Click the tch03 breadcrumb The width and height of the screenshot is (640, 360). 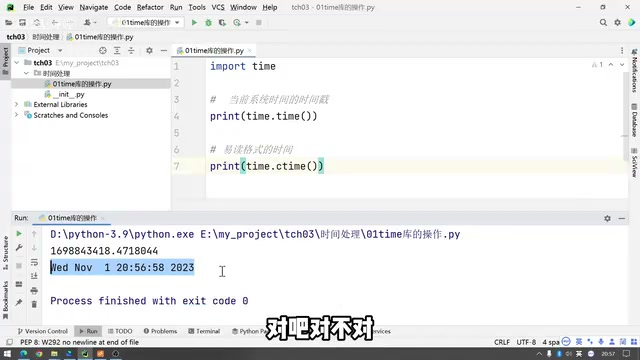16,37
